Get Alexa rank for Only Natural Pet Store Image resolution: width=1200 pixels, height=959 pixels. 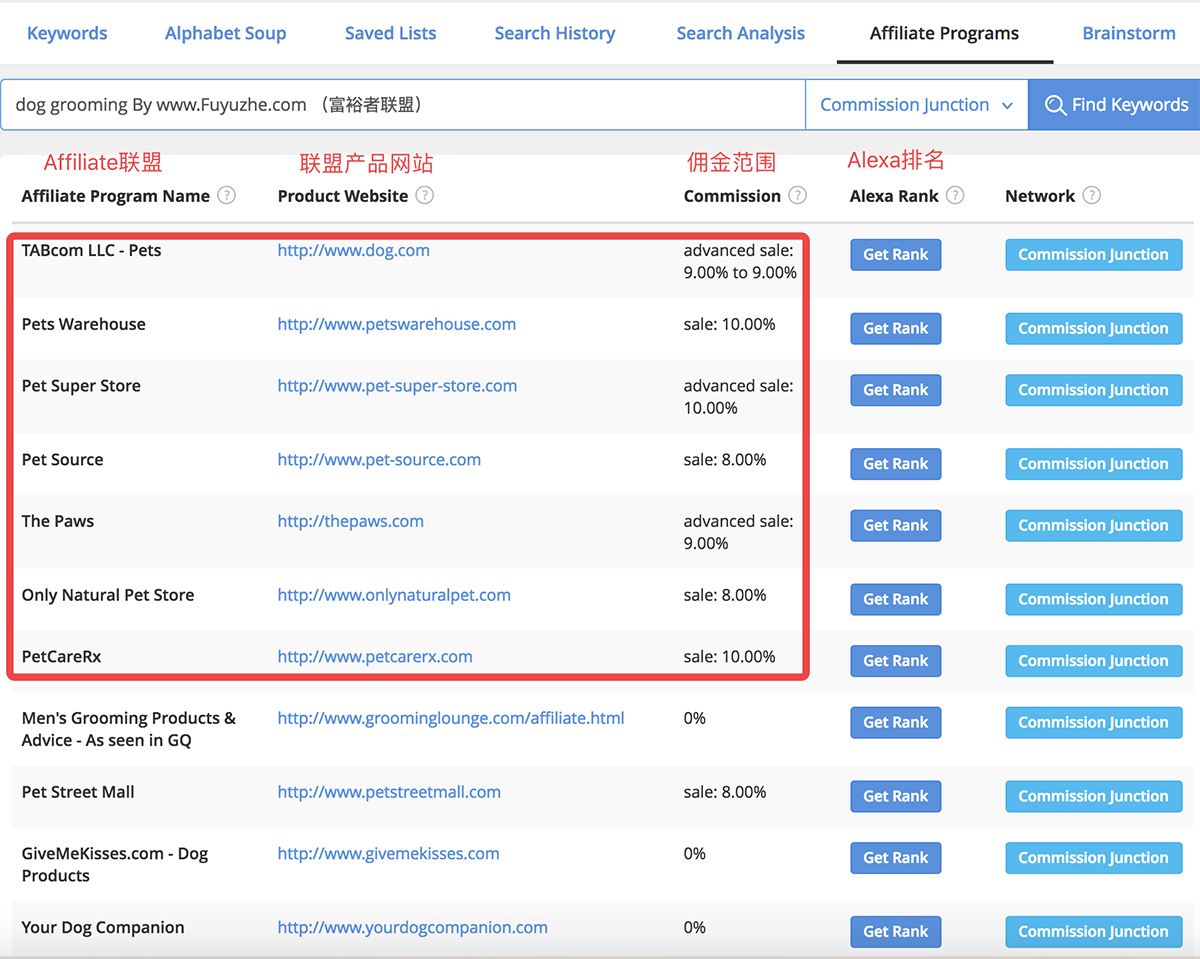(x=896, y=600)
